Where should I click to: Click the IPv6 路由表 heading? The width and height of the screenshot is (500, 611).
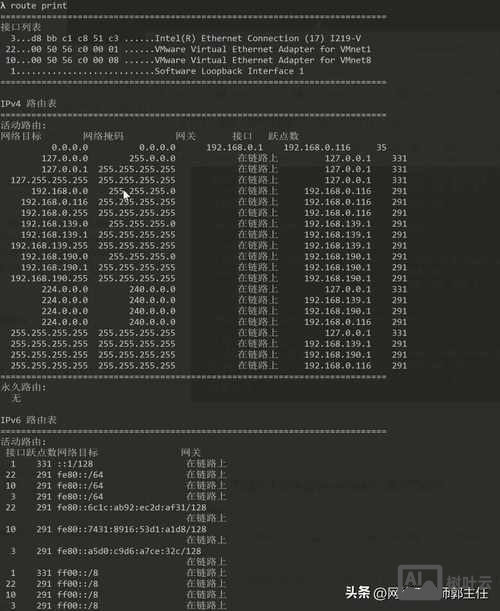click(x=28, y=420)
